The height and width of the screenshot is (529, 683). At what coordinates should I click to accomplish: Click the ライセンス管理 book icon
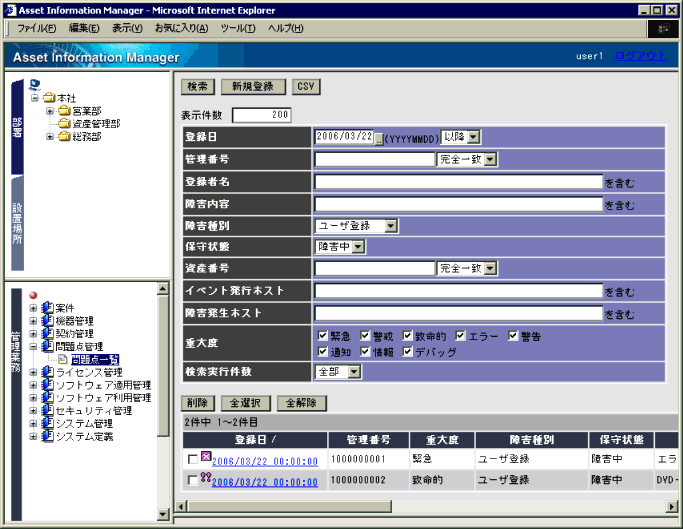pos(47,372)
